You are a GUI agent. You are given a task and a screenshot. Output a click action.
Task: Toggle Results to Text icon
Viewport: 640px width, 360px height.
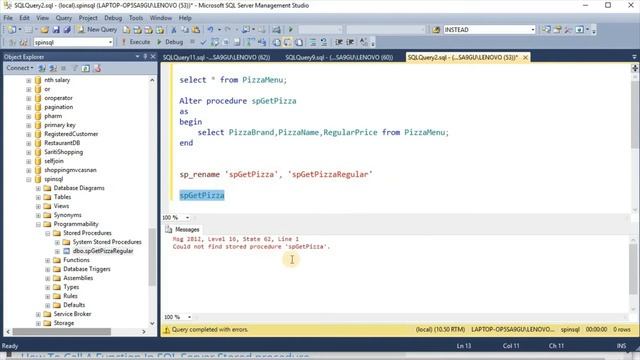click(x=277, y=42)
